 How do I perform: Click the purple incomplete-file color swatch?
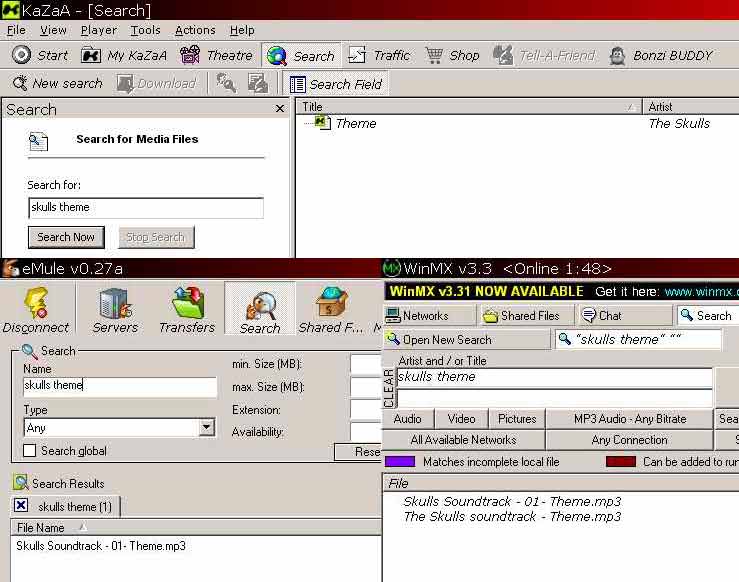pyautogui.click(x=400, y=462)
